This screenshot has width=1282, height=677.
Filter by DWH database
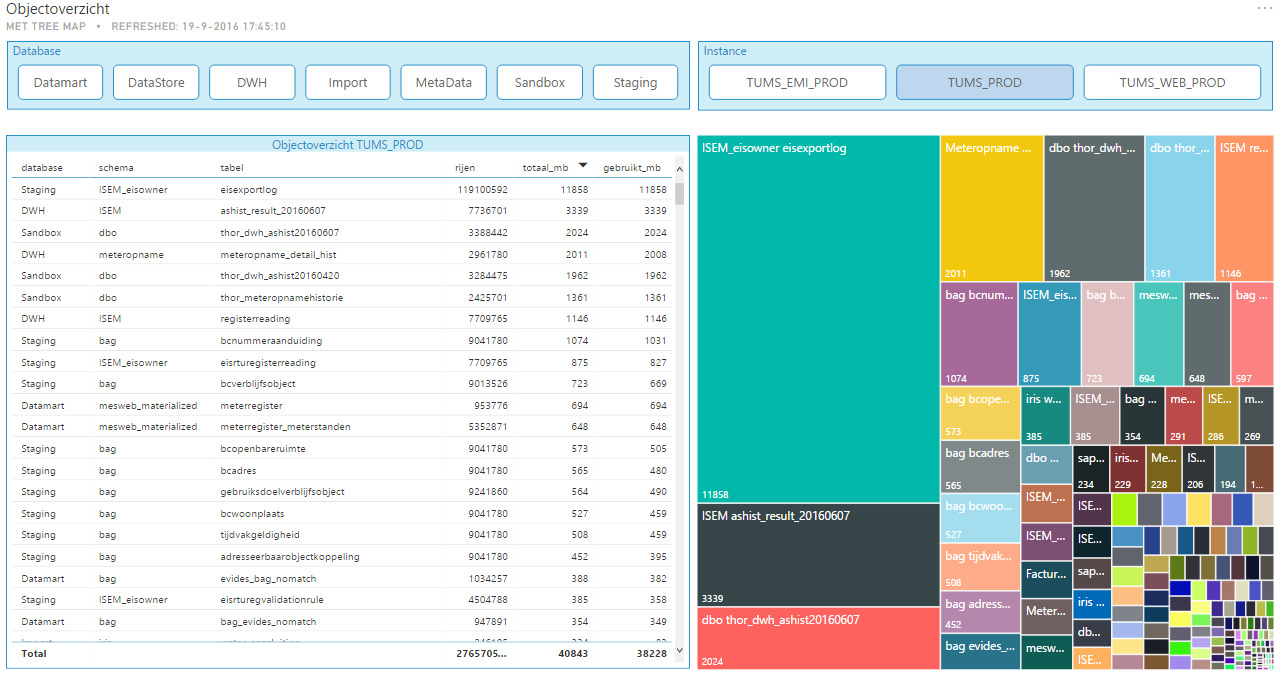(252, 83)
